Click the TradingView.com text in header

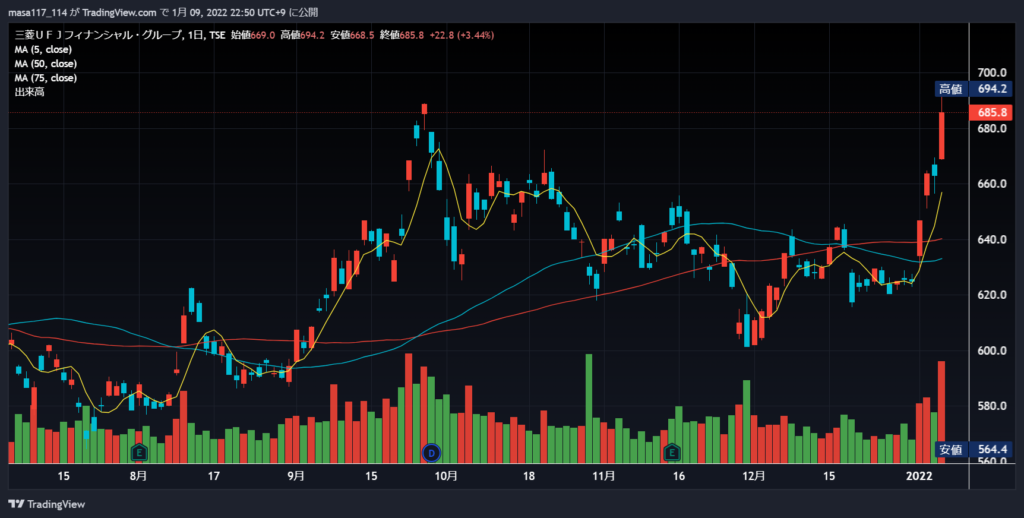pyautogui.click(x=120, y=12)
